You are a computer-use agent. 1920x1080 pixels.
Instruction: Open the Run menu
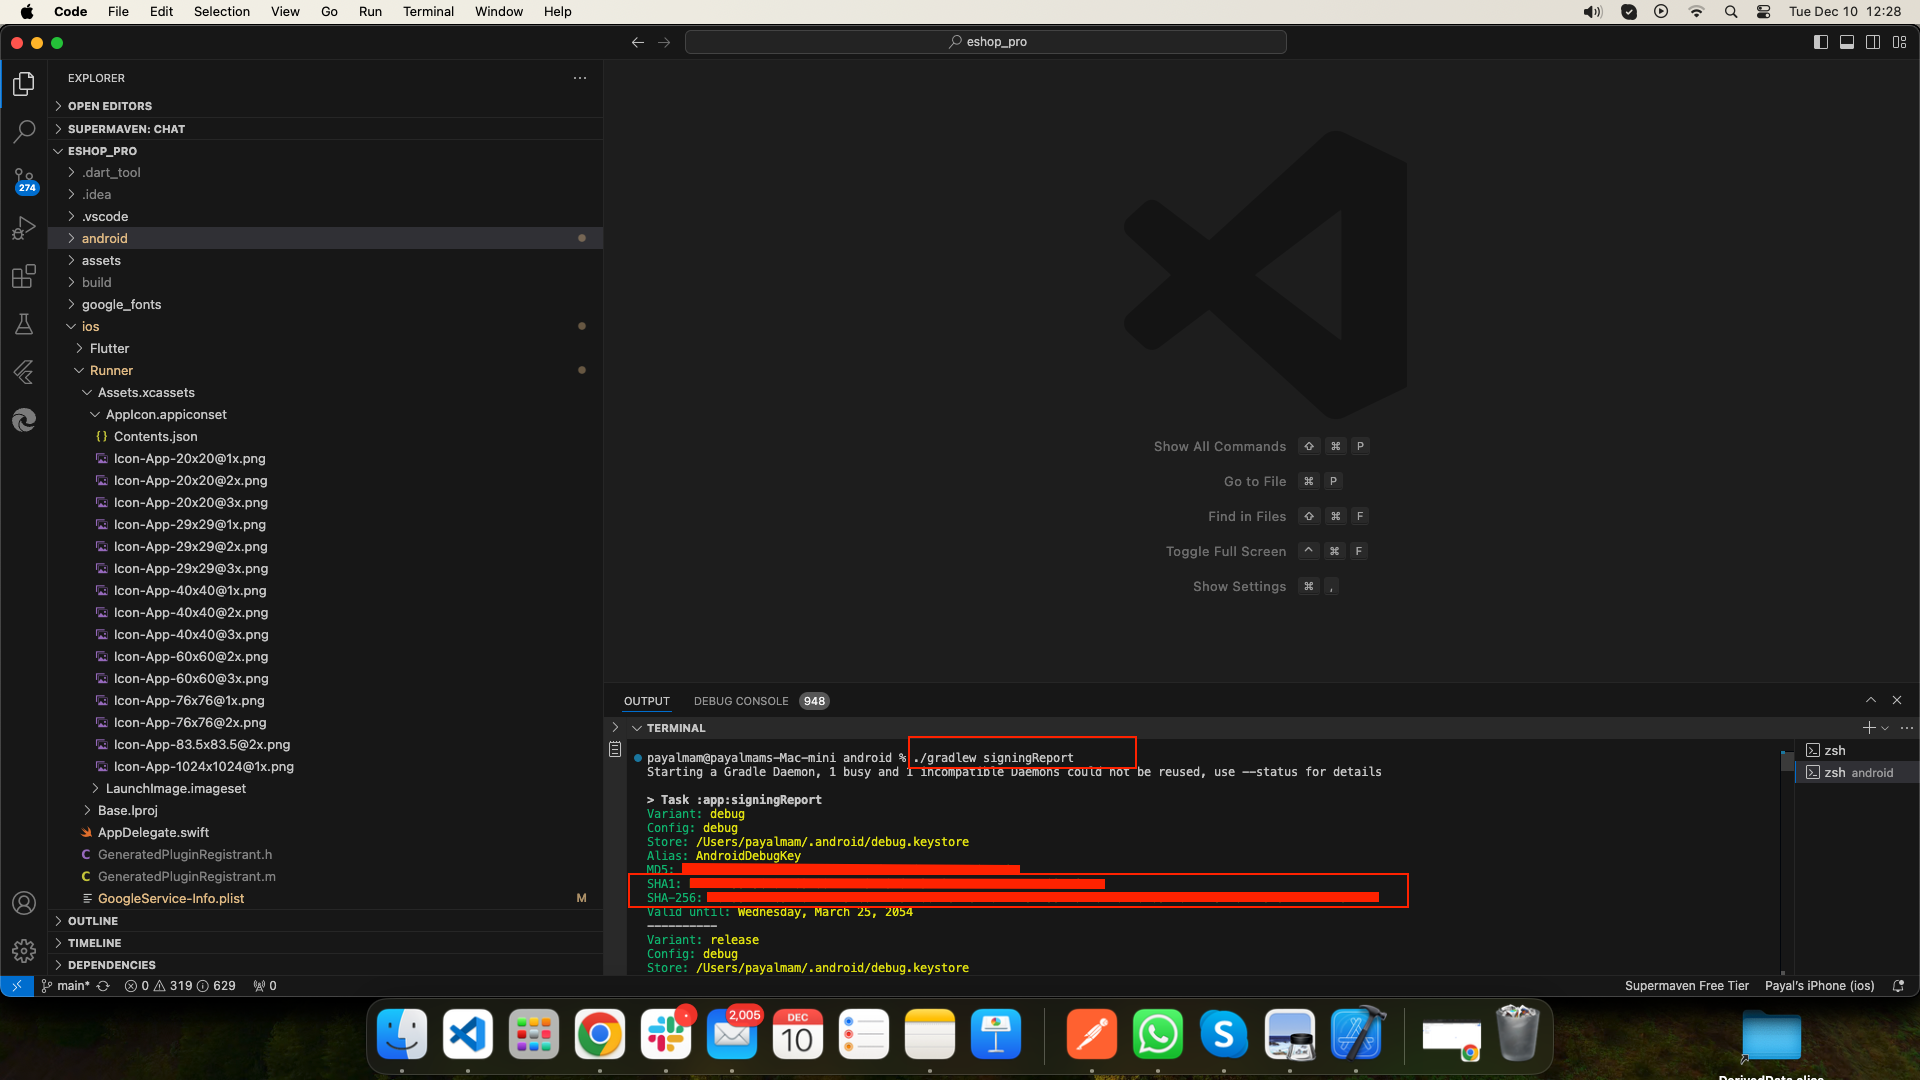pyautogui.click(x=370, y=12)
